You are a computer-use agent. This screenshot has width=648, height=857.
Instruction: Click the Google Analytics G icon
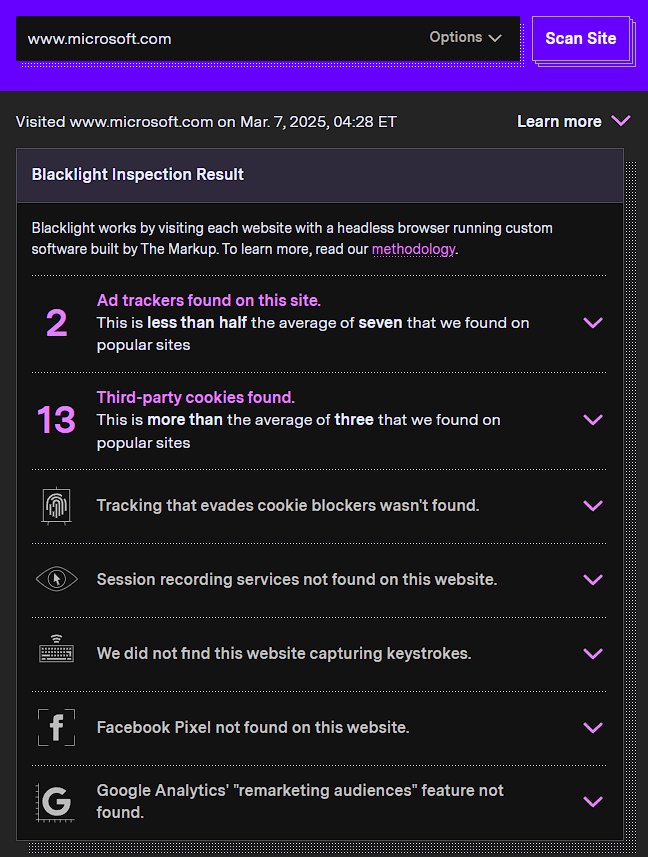coord(56,801)
